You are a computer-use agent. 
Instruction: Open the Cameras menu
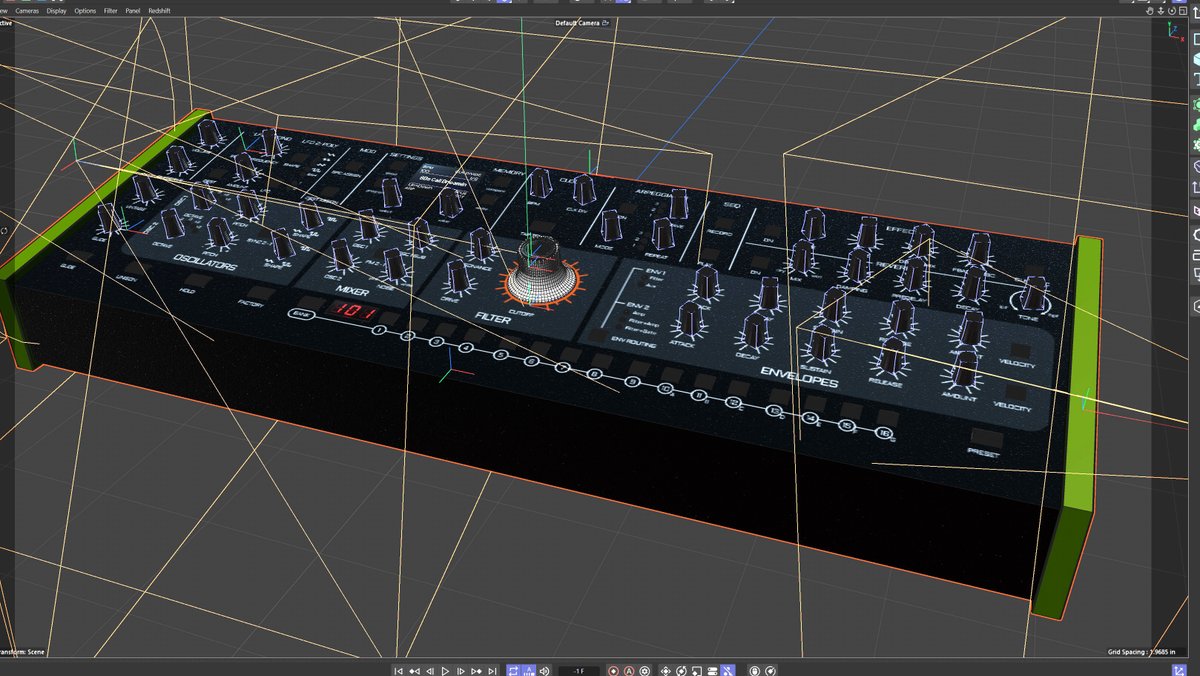27,10
